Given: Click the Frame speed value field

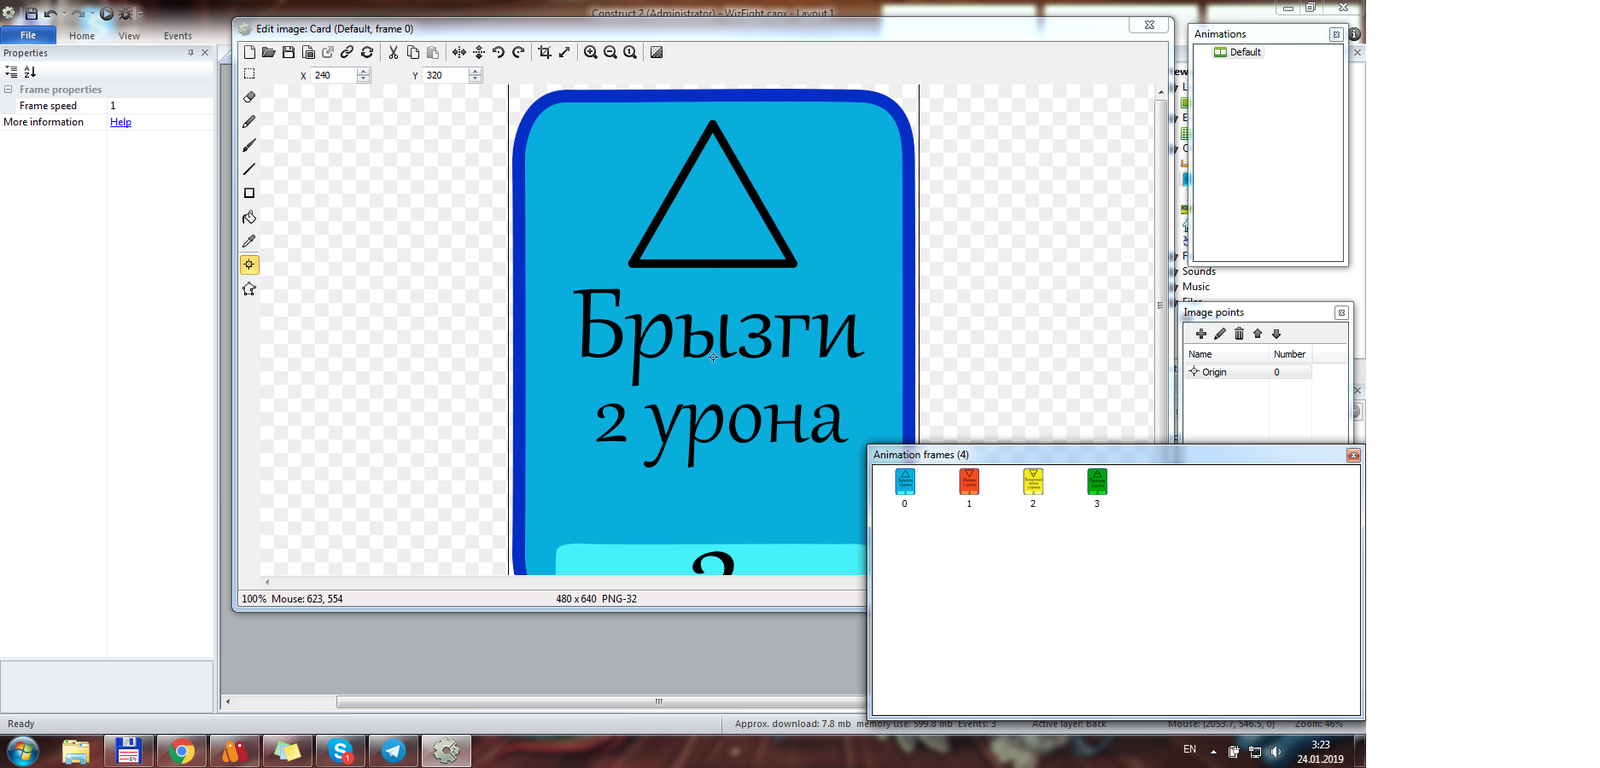Looking at the screenshot, I should 160,105.
